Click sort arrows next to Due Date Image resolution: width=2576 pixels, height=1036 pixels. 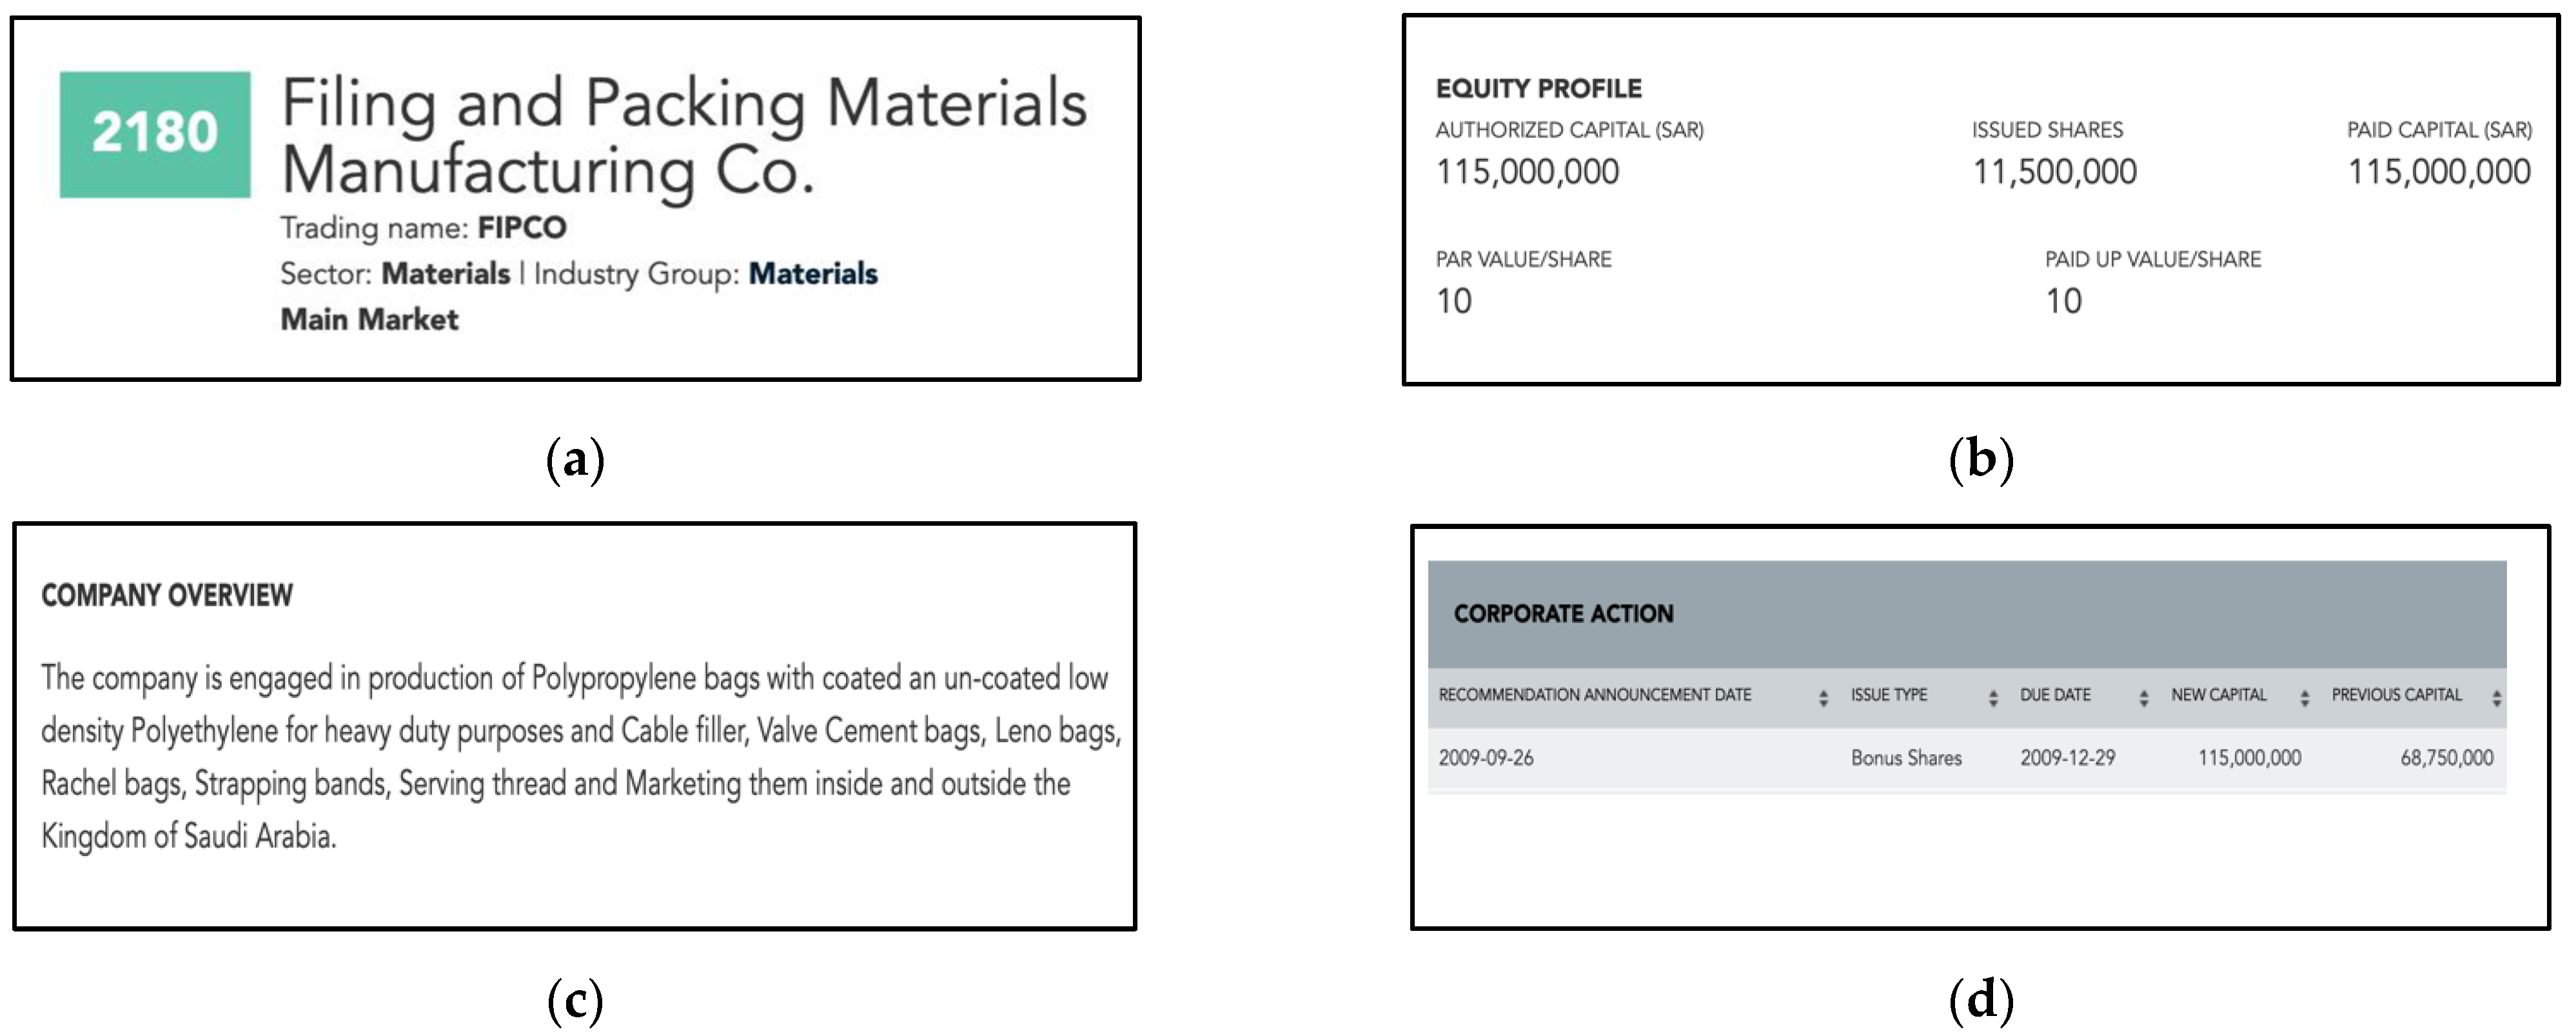[2143, 698]
